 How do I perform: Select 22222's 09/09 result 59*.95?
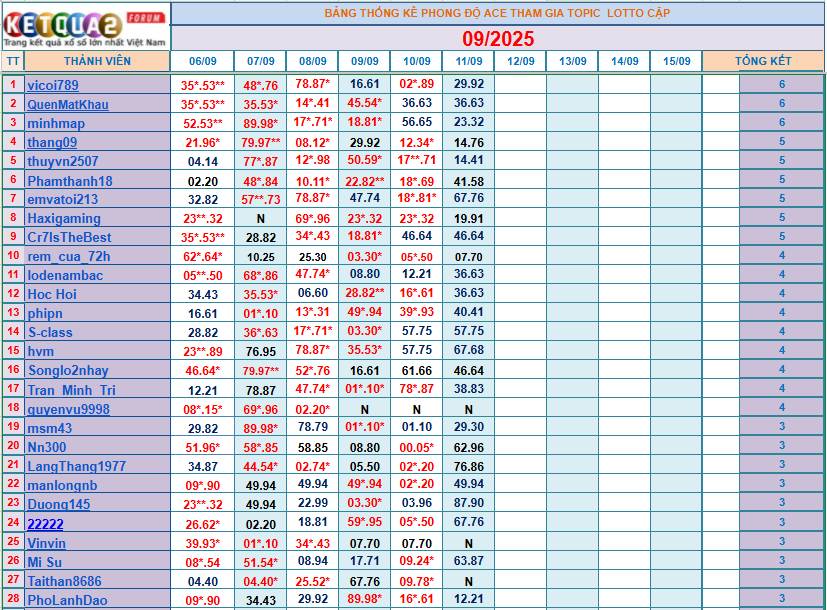[364, 522]
